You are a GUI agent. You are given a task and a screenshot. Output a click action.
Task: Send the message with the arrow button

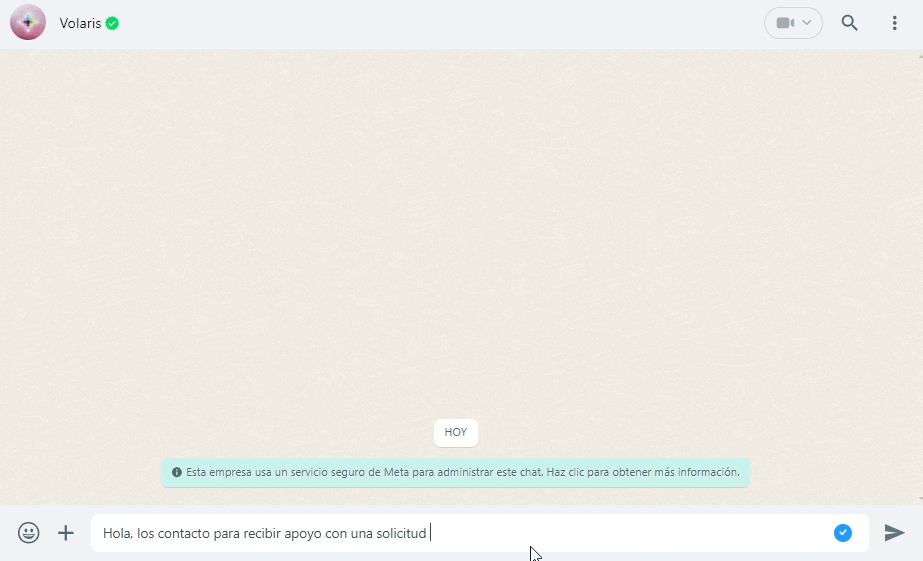[x=894, y=533]
